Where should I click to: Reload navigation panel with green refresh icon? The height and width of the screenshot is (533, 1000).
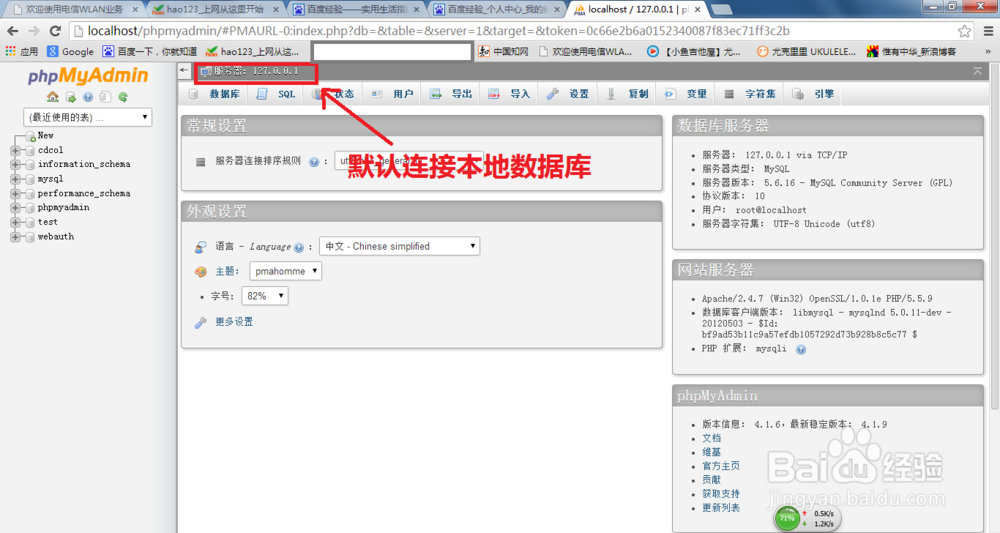pos(123,97)
